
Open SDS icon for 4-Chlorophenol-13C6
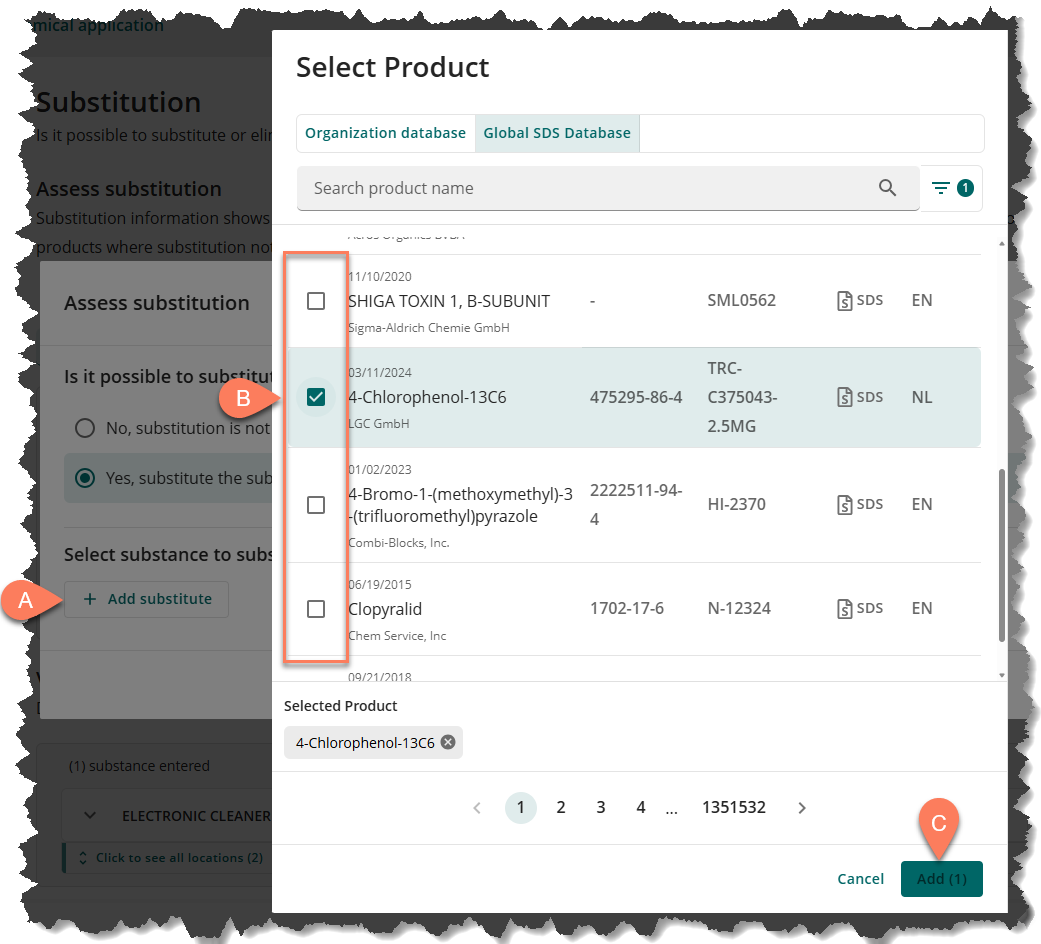click(x=859, y=397)
